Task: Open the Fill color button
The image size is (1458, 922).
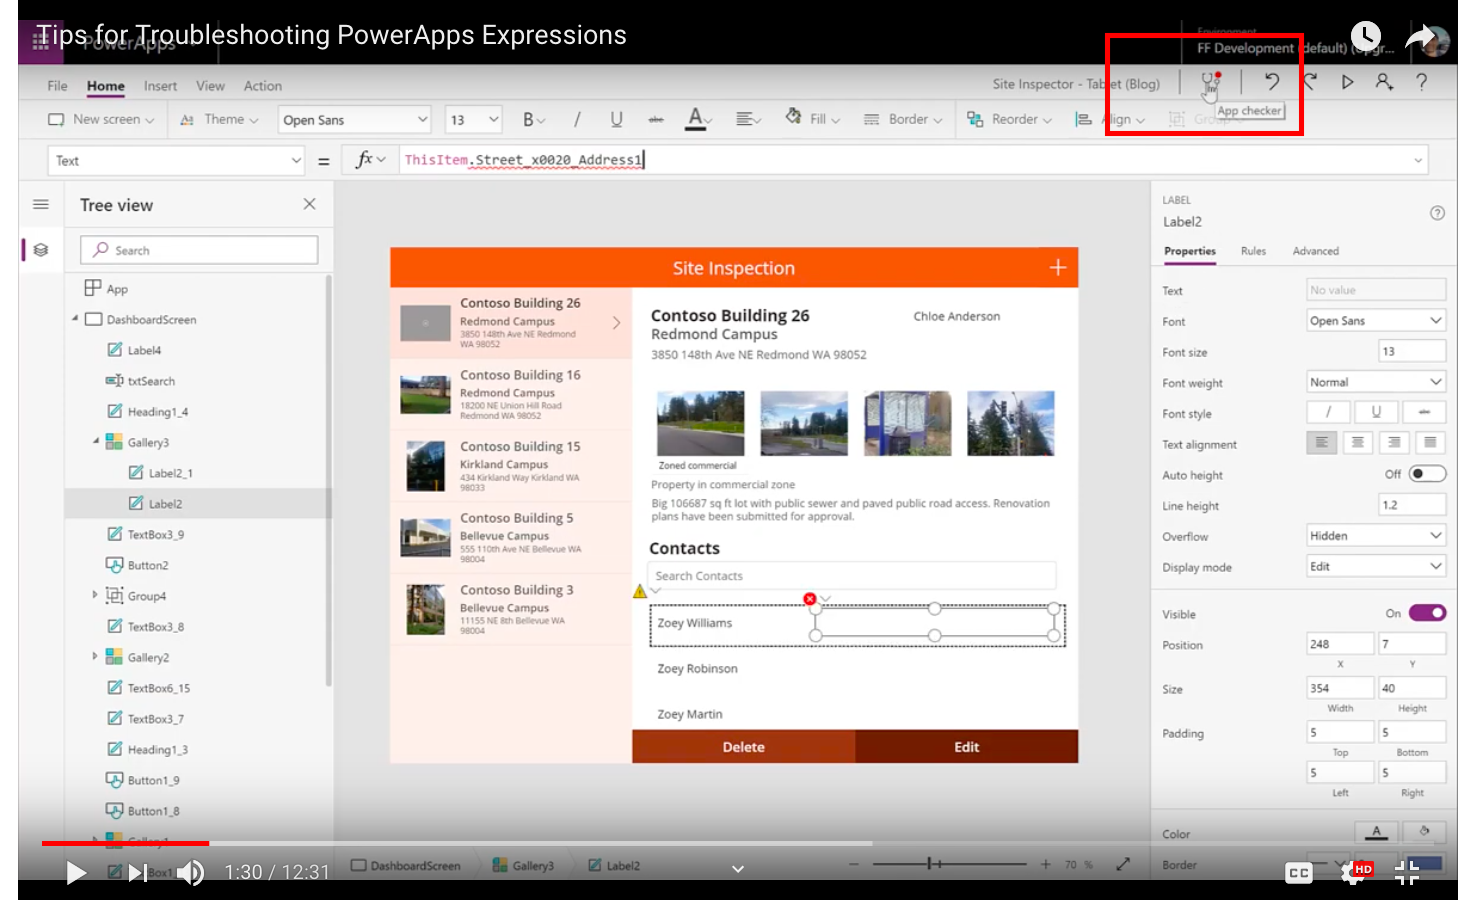Action: pos(812,119)
